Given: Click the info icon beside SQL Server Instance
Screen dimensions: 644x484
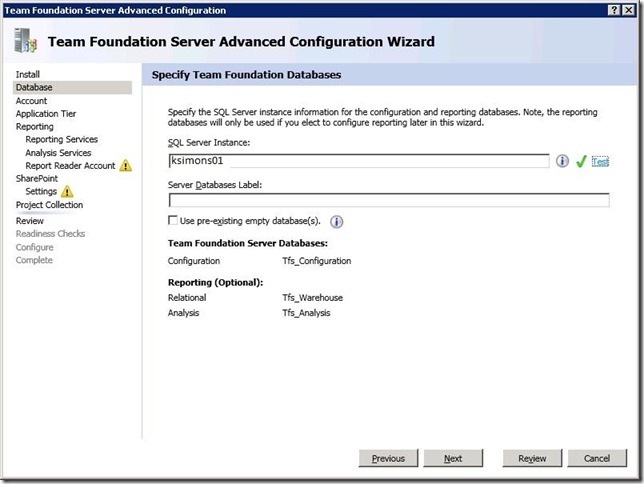Looking at the screenshot, I should pos(563,161).
